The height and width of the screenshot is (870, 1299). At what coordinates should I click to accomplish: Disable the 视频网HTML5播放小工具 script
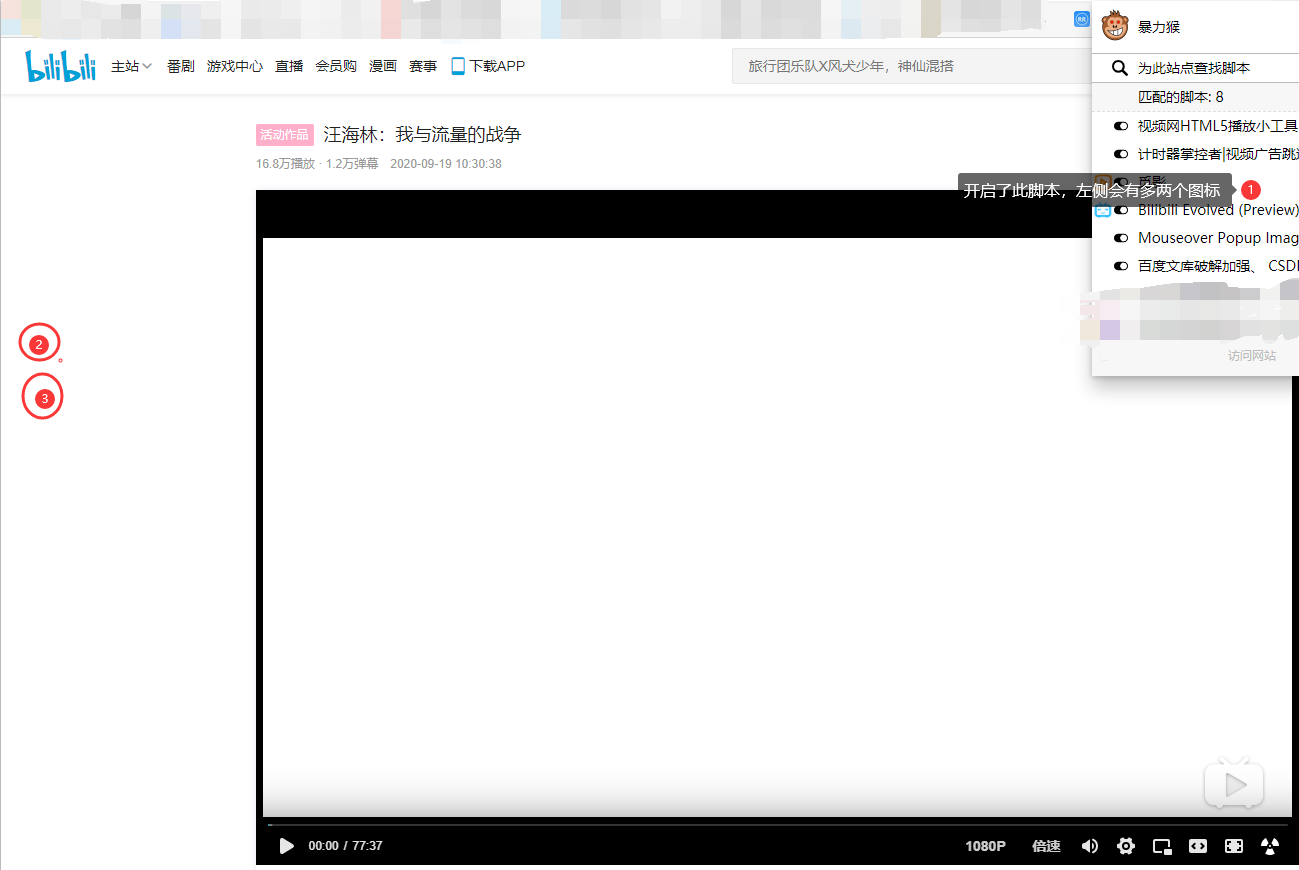click(x=1121, y=125)
